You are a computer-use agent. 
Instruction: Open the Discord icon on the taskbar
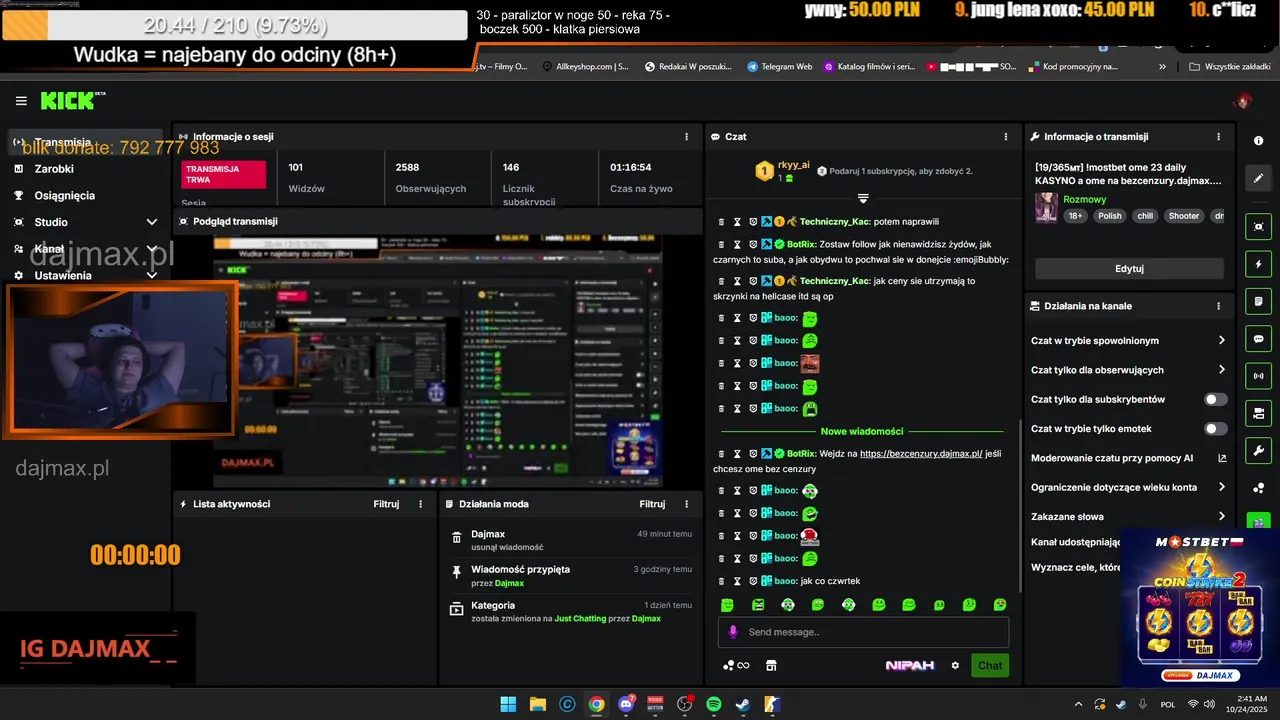(627, 704)
